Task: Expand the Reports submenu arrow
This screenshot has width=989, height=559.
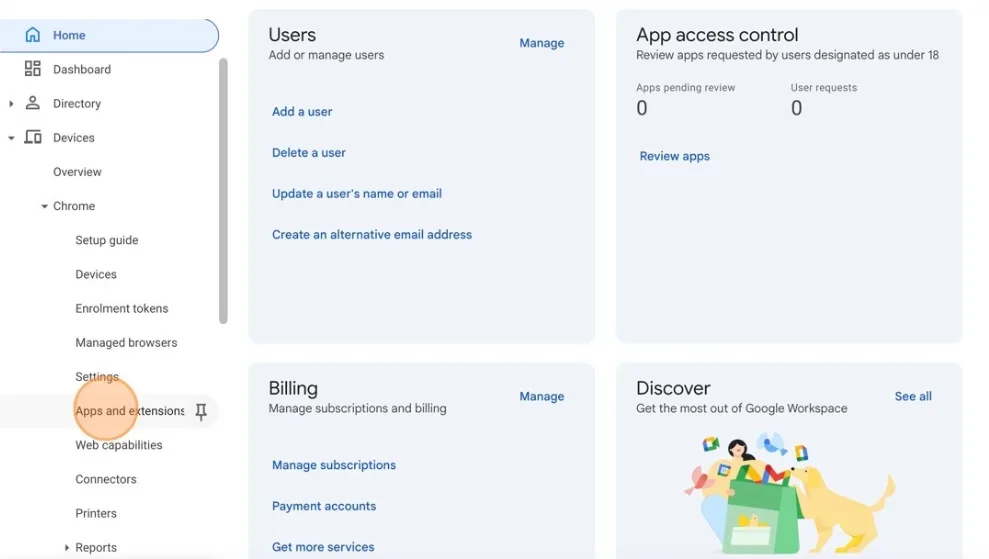Action: click(66, 548)
